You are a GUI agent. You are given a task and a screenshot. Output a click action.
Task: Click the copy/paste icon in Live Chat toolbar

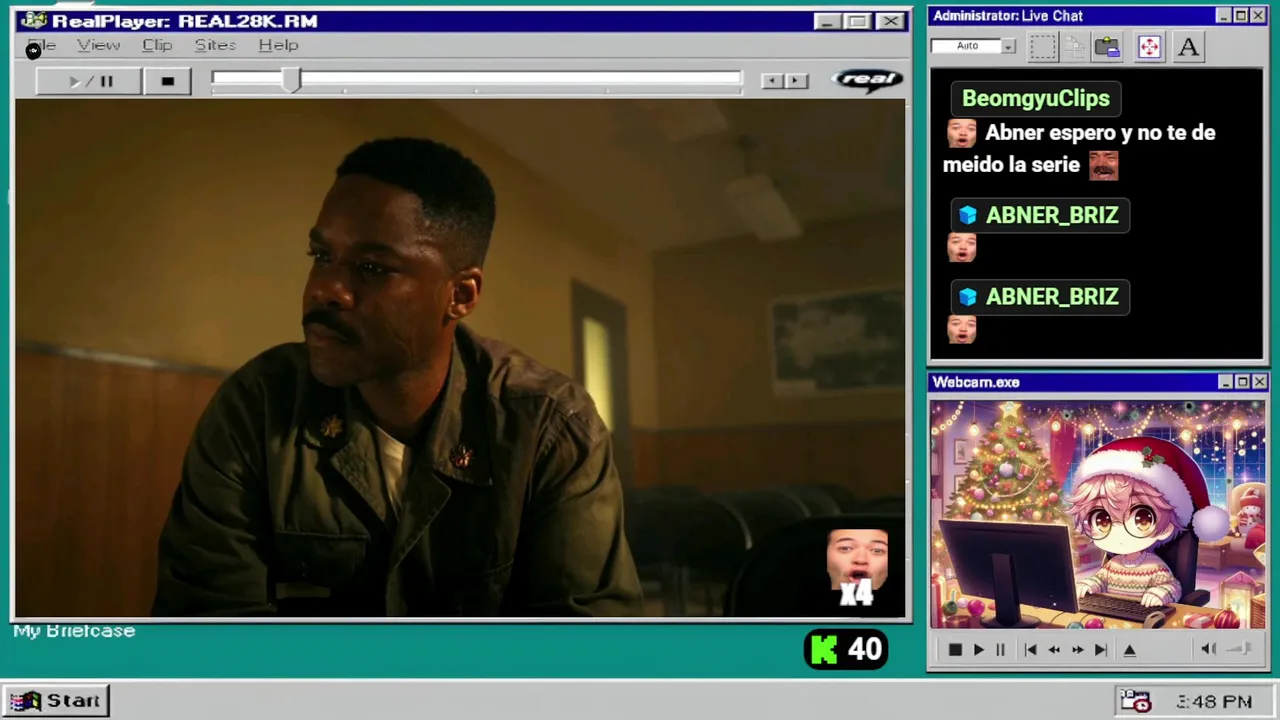pos(1075,46)
